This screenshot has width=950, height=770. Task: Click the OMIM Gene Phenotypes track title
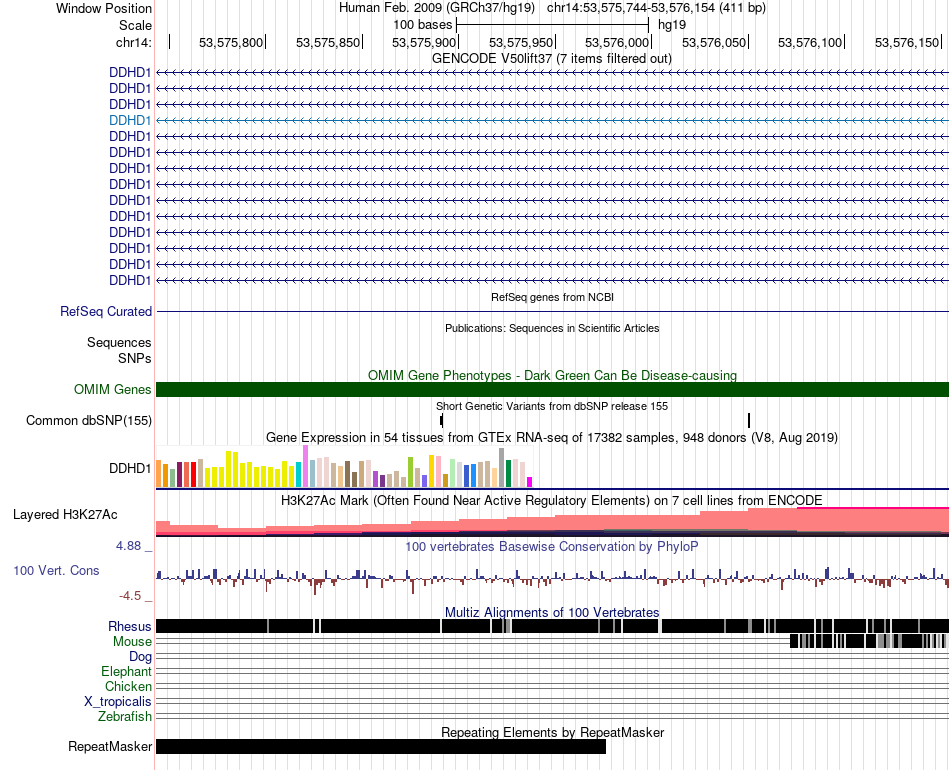click(x=553, y=375)
